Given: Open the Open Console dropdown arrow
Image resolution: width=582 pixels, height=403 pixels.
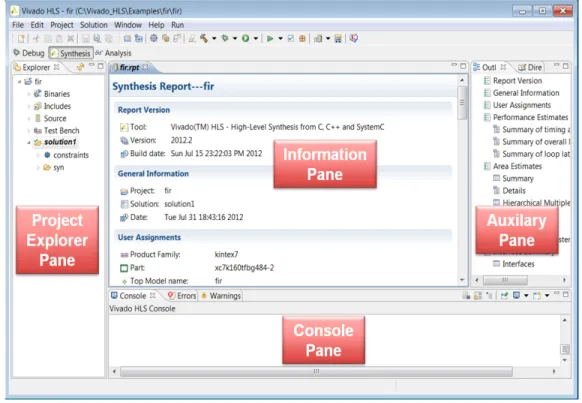Looking at the screenshot, I should coord(547,295).
